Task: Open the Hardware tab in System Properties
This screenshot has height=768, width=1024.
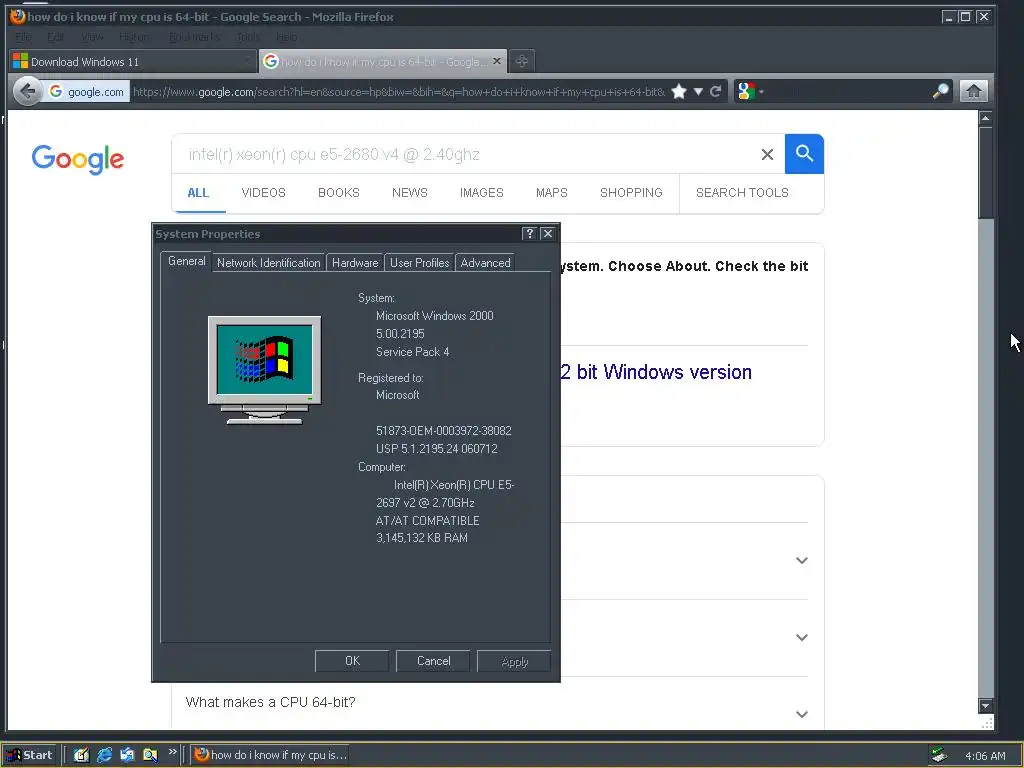Action: click(x=355, y=263)
